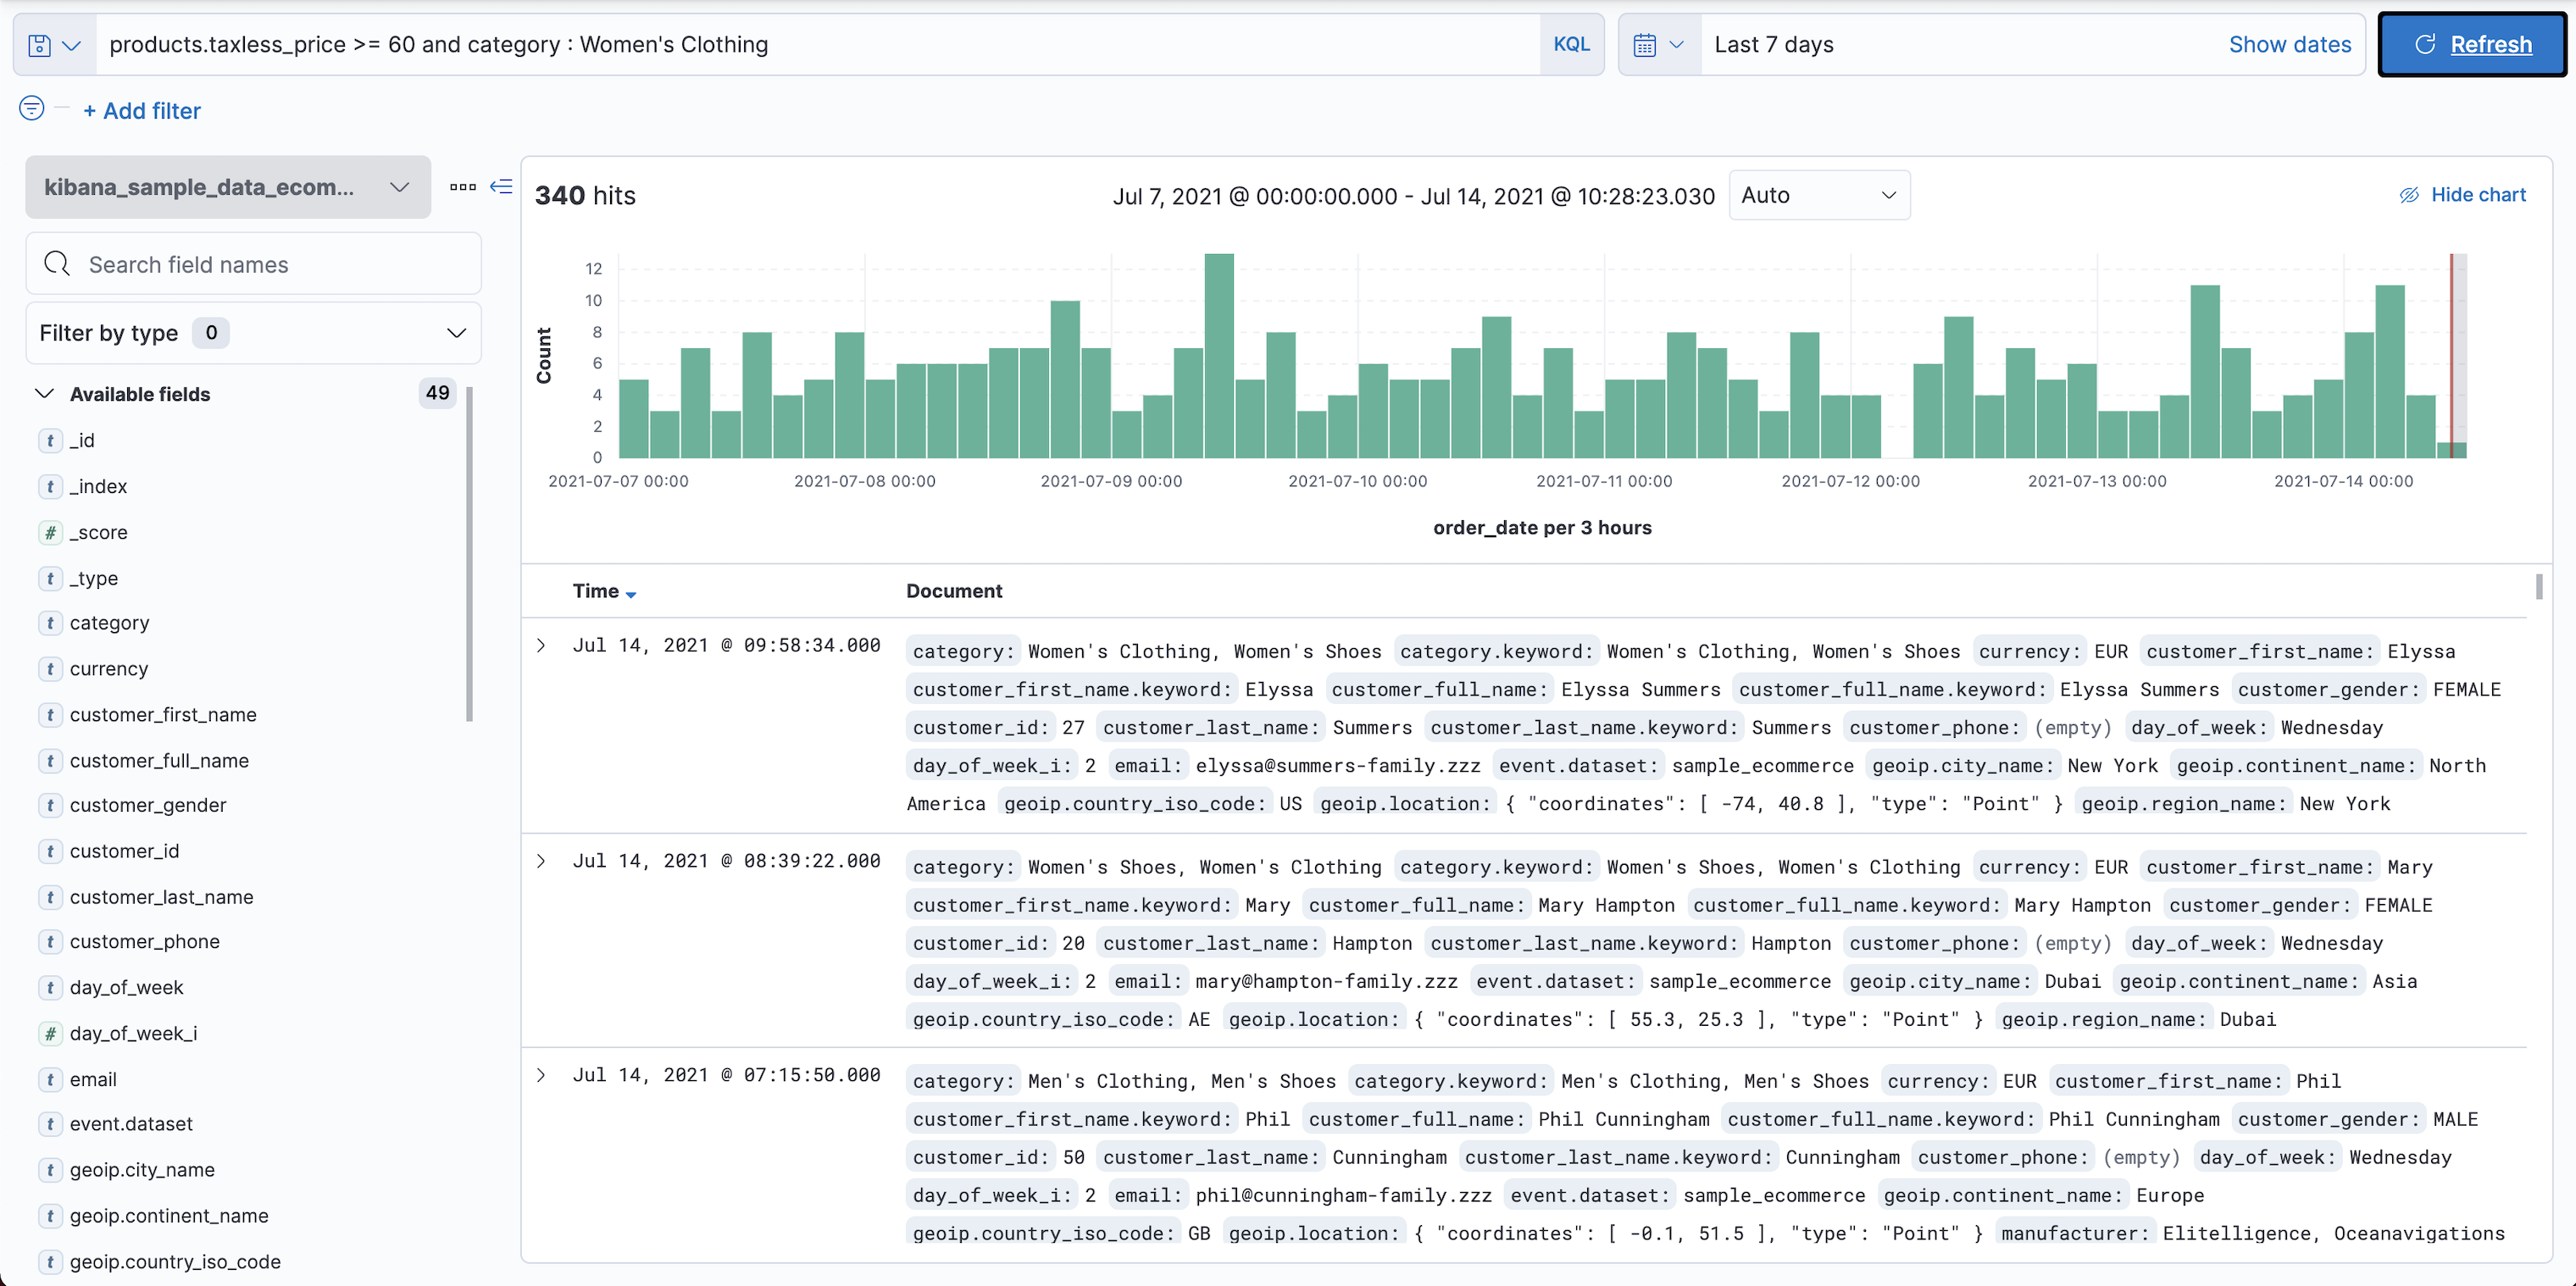Open the kibana_sample_data_ecom index pattern dropdown

(x=228, y=187)
